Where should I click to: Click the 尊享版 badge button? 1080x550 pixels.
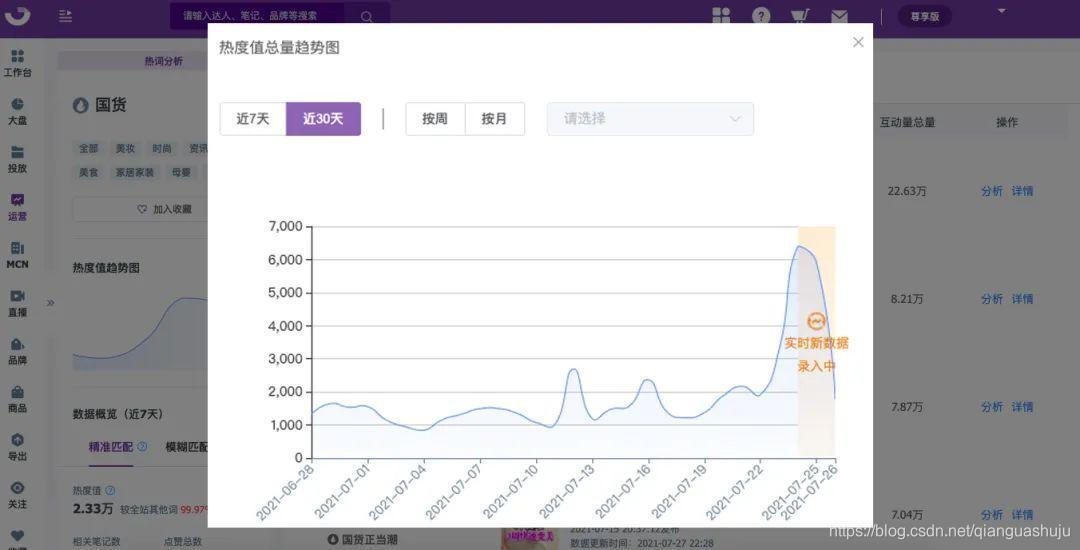[x=924, y=17]
